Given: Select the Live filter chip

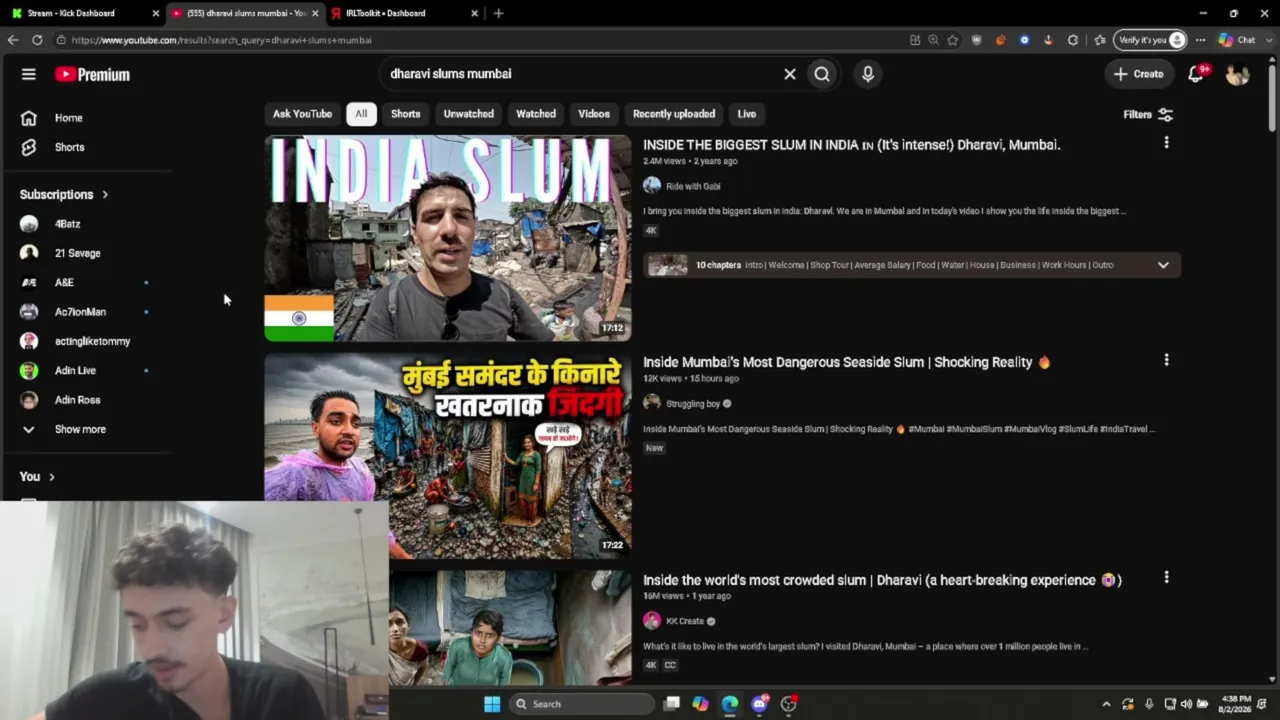Looking at the screenshot, I should point(747,114).
